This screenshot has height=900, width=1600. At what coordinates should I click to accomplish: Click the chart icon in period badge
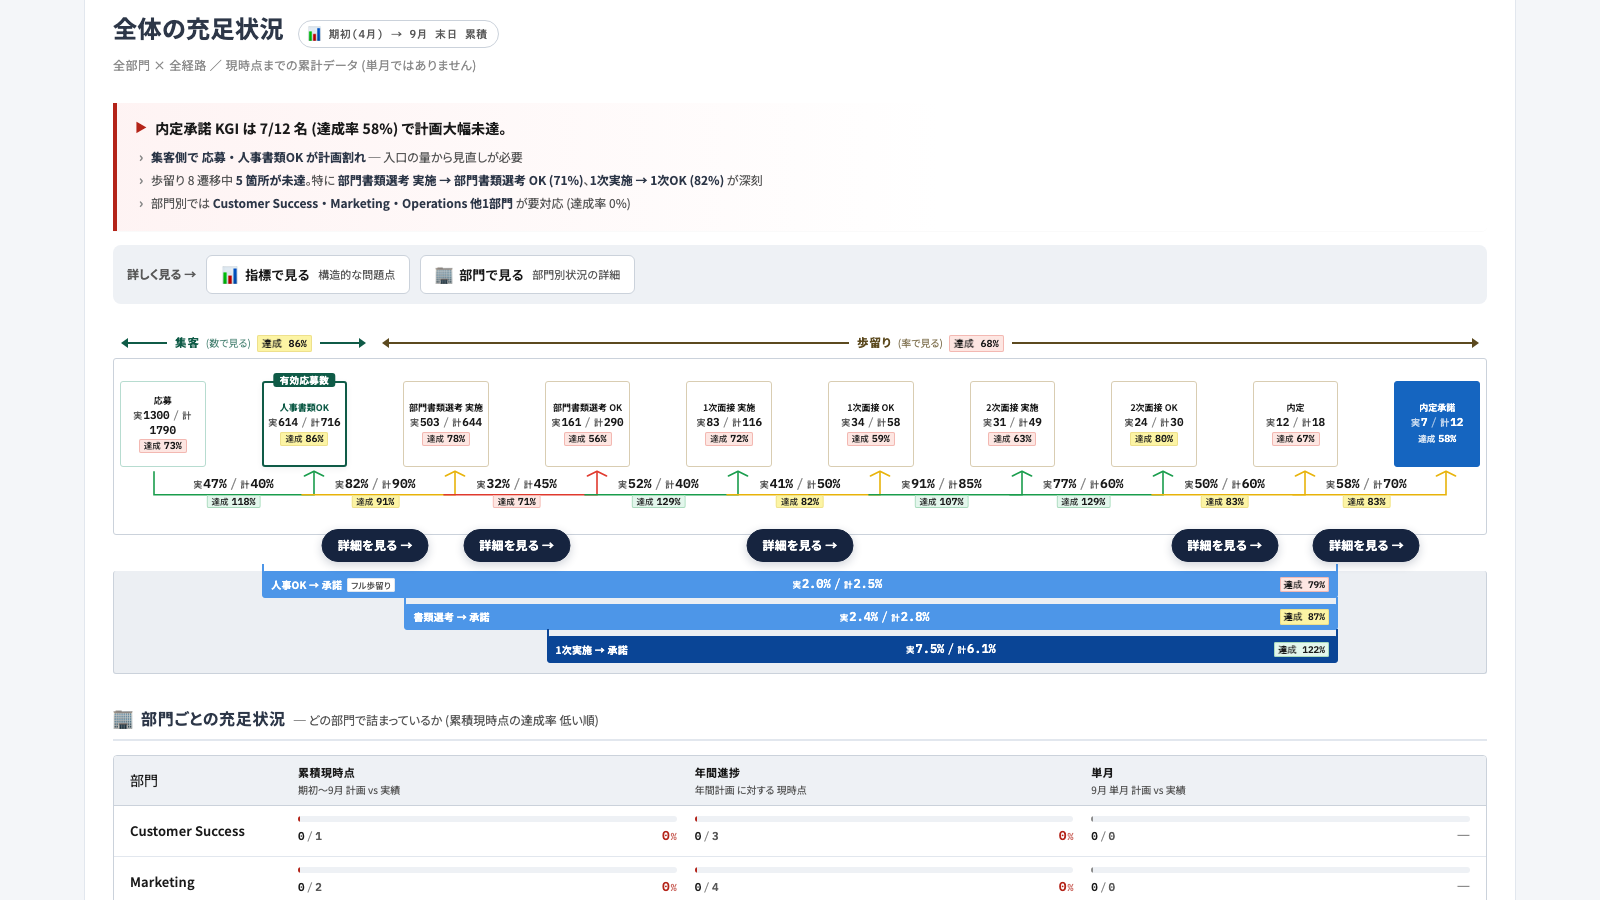[314, 34]
